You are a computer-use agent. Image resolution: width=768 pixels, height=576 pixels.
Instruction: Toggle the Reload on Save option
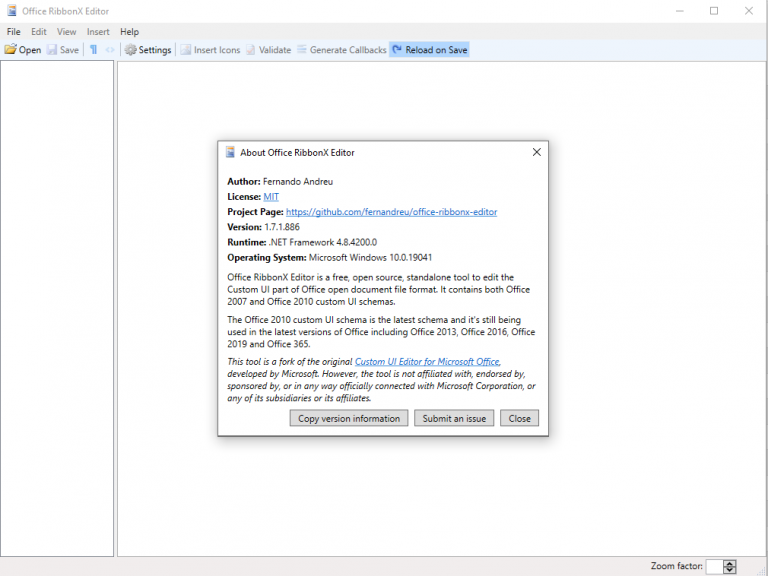click(429, 50)
